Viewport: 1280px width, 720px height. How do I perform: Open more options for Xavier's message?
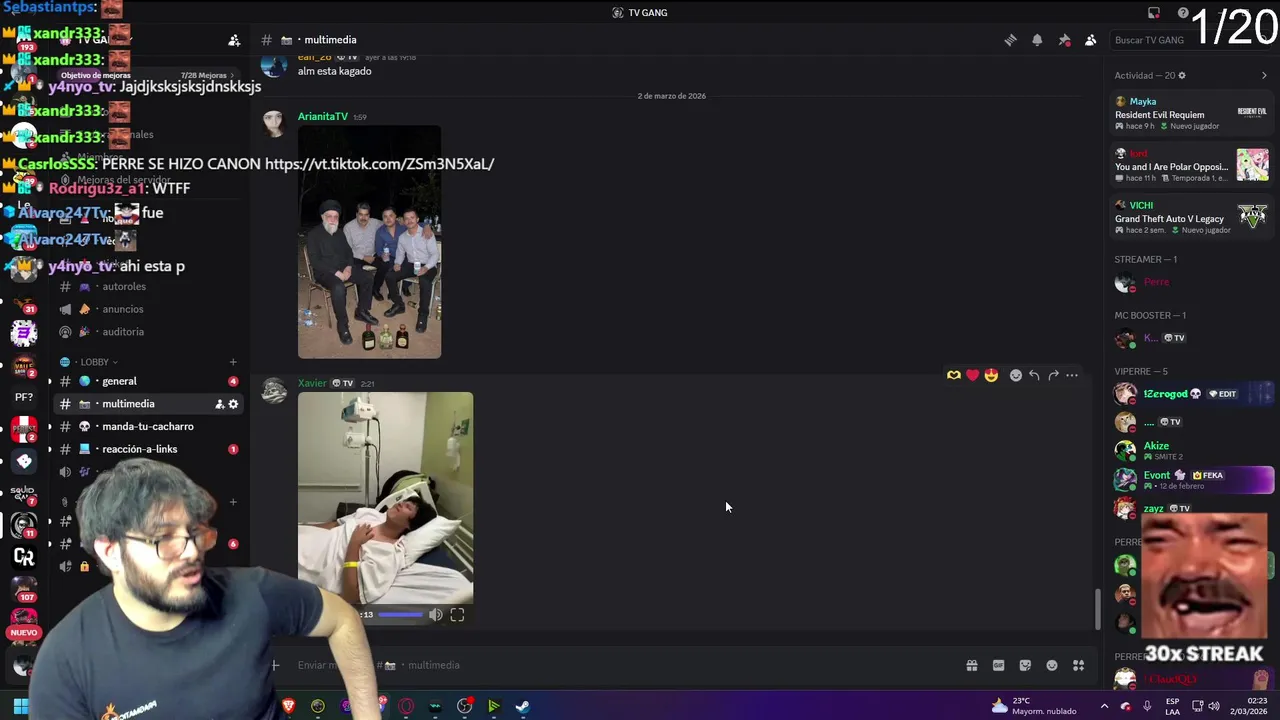click(1072, 375)
